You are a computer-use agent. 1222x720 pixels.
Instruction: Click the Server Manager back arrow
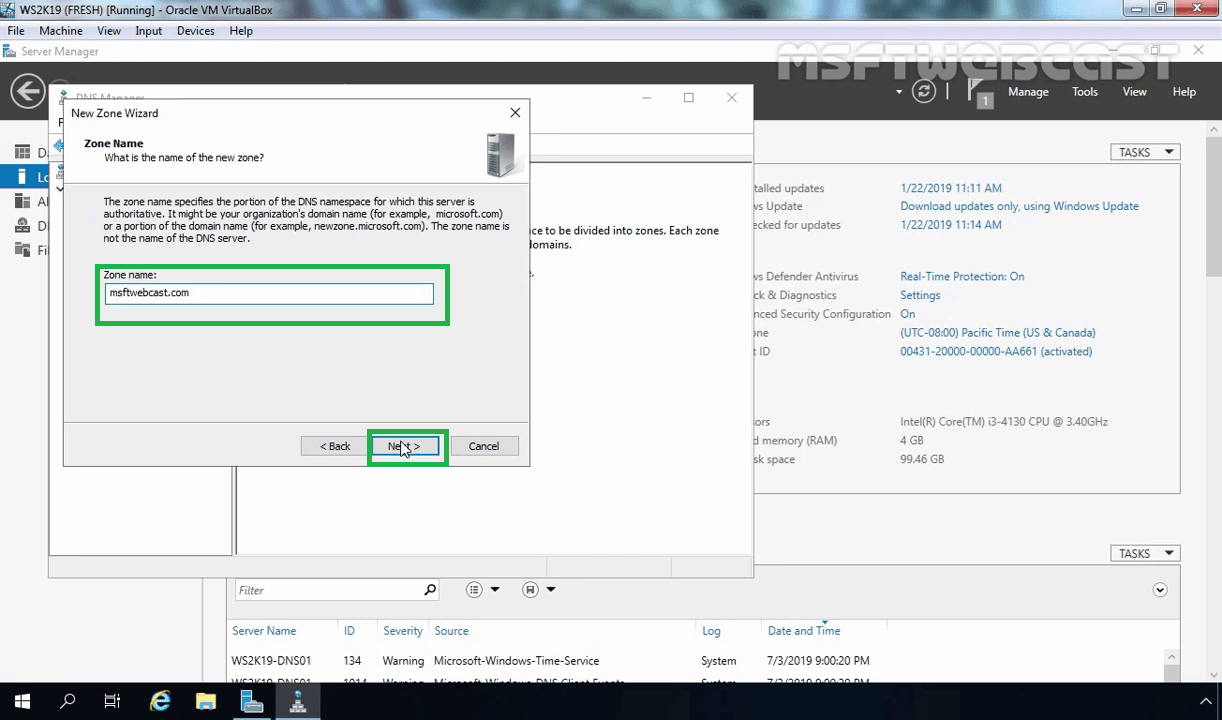point(27,91)
